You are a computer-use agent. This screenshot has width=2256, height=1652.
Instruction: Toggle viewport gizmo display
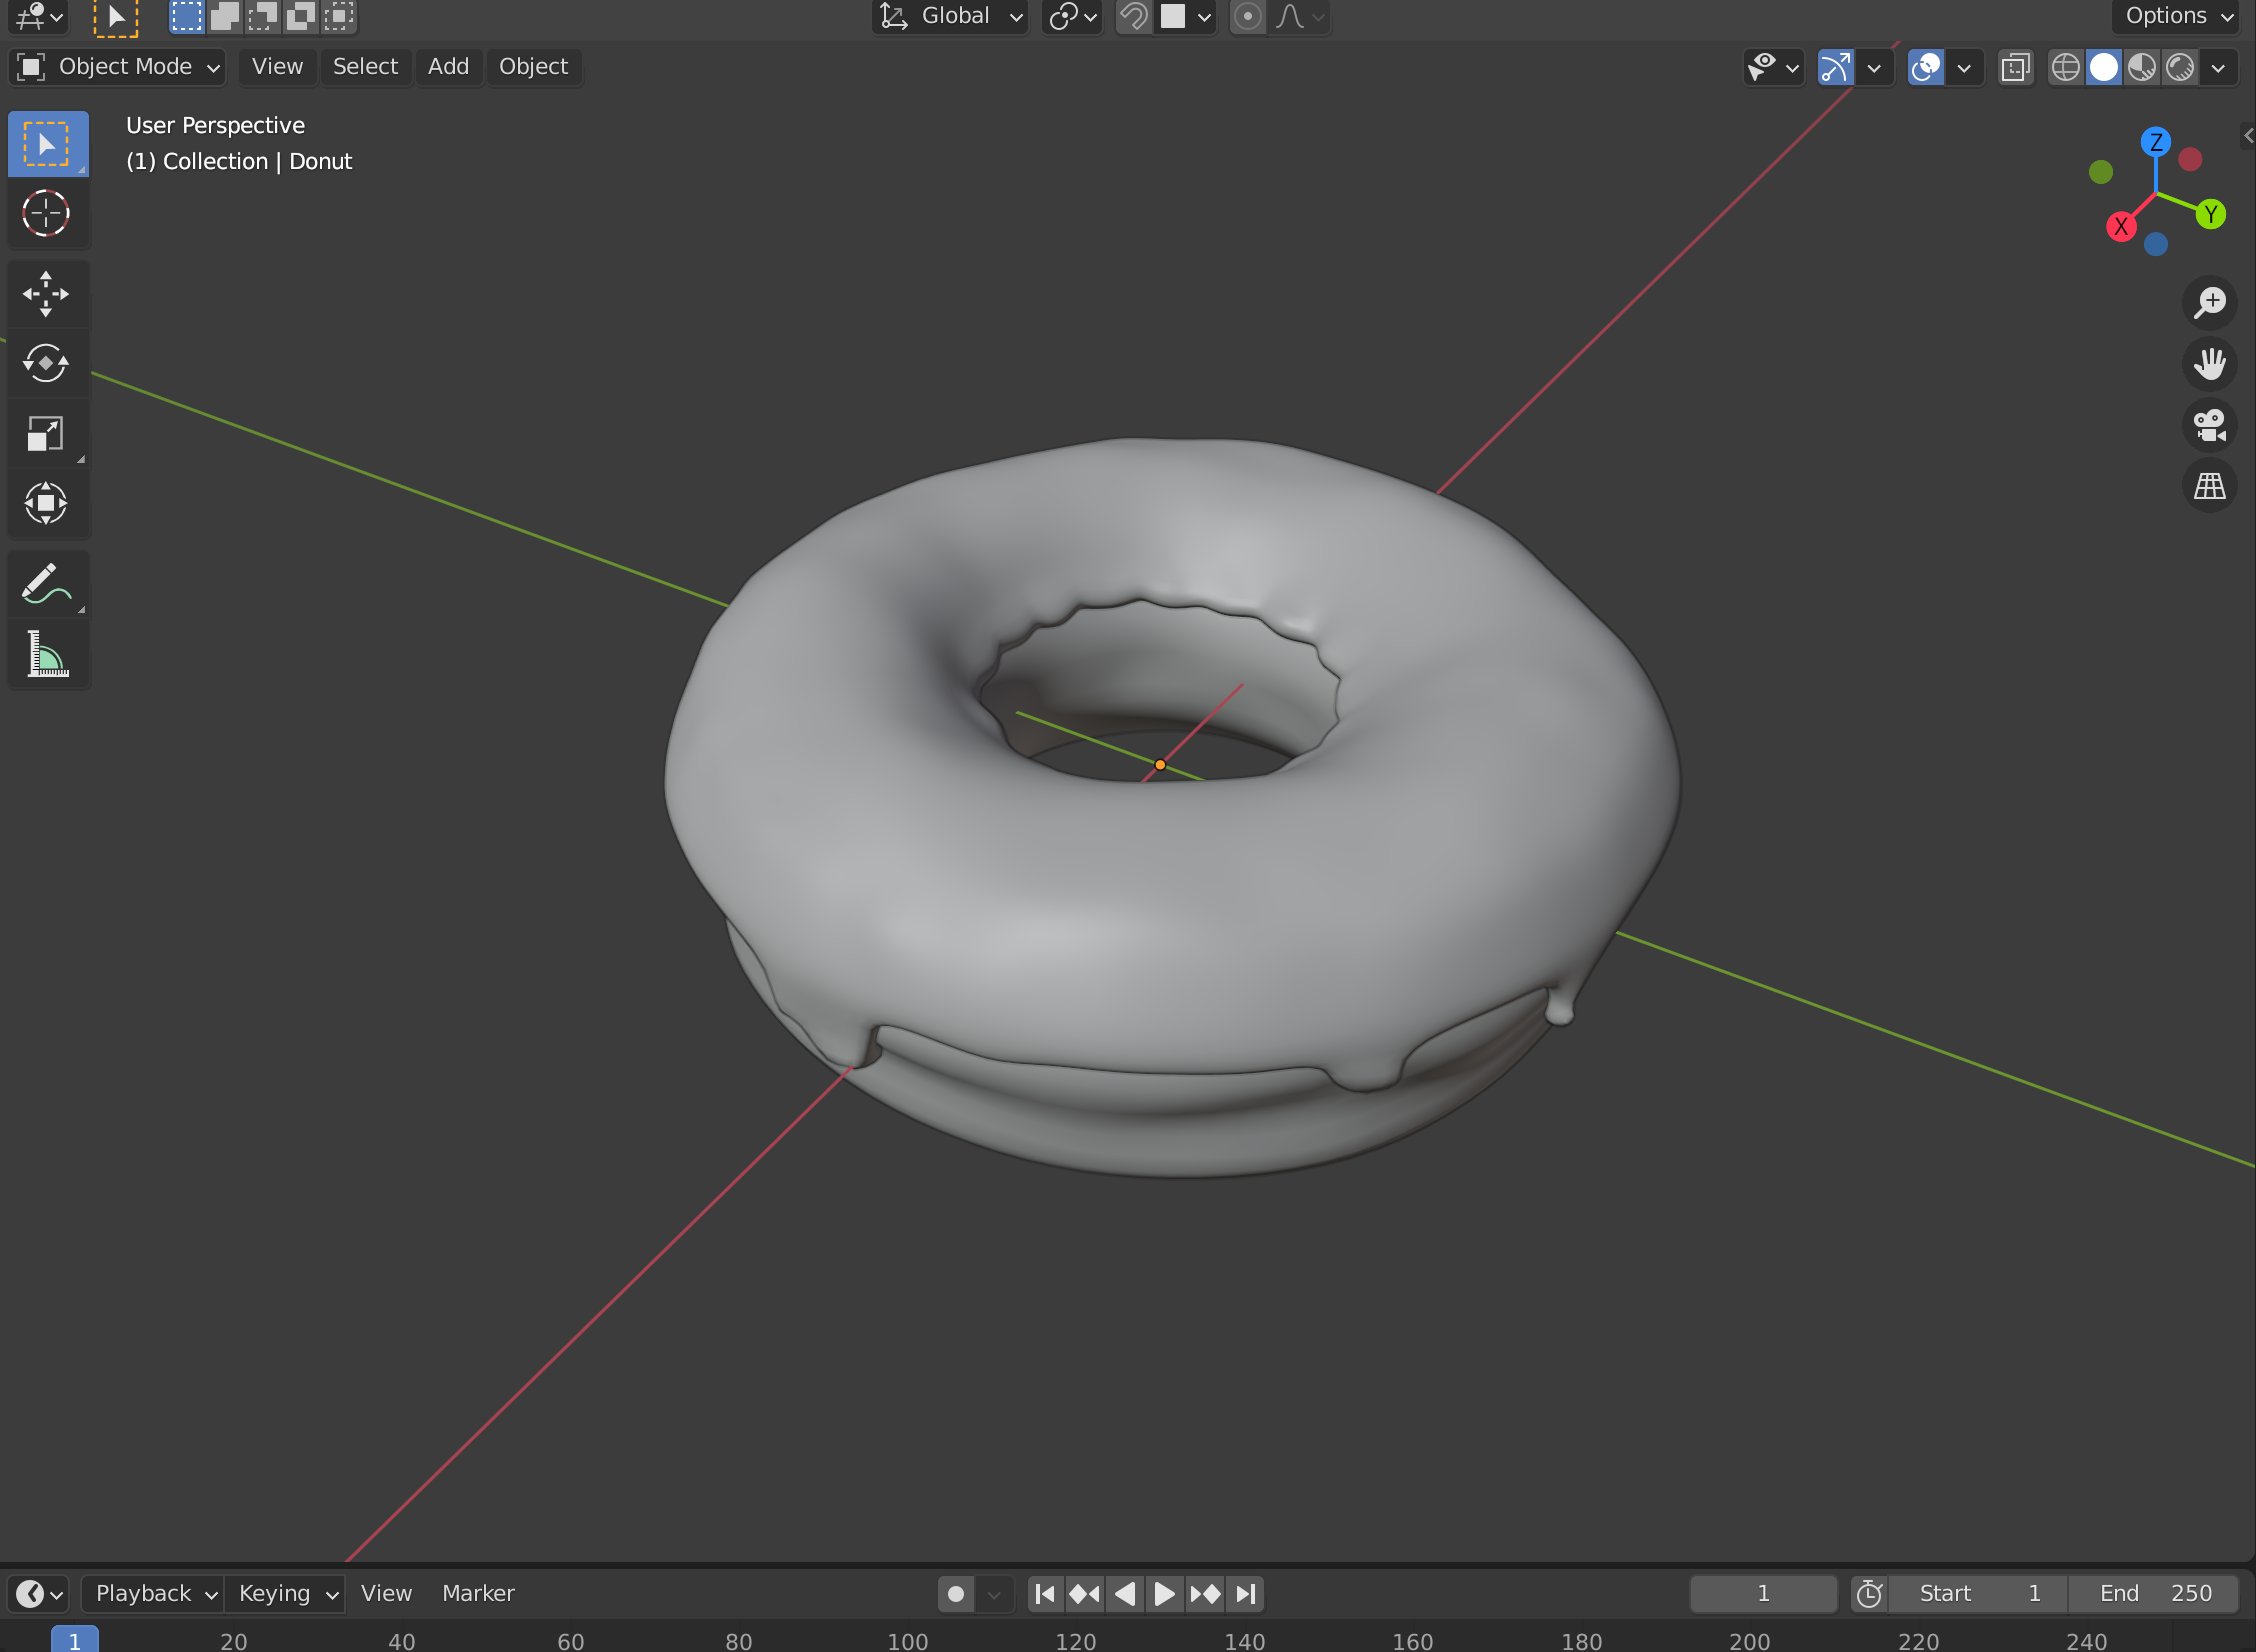[1836, 68]
